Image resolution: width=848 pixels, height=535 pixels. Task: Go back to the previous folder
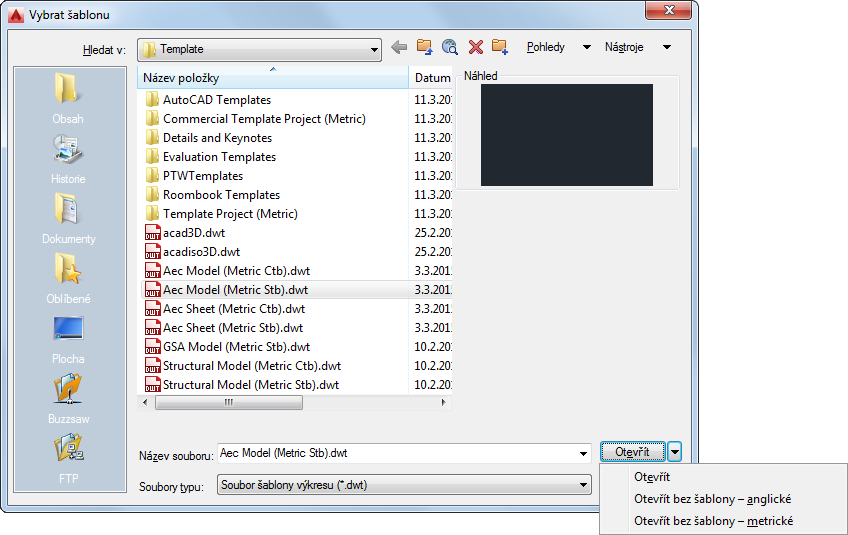(x=399, y=48)
